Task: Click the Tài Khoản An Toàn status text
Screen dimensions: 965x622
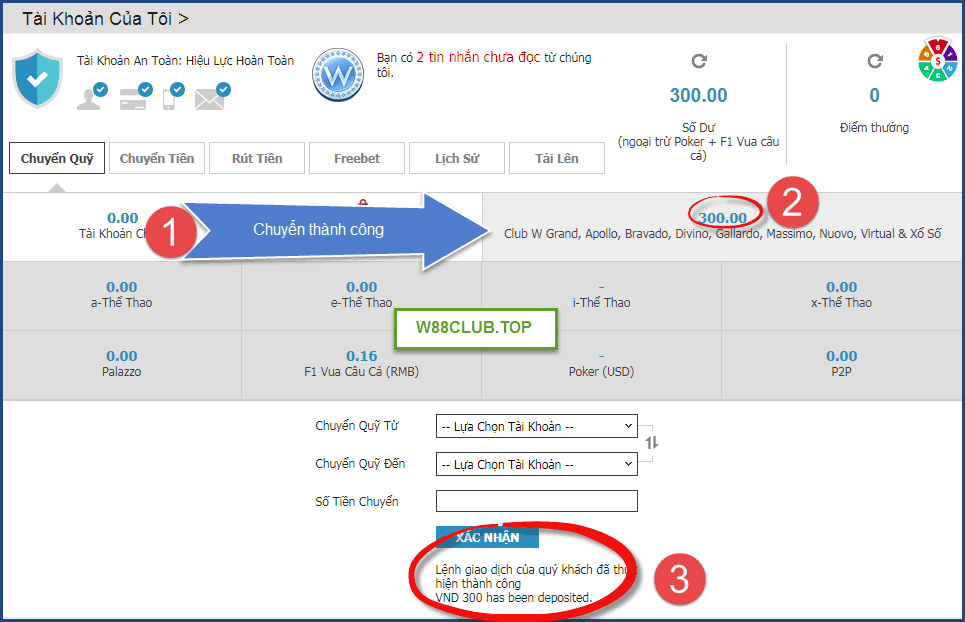Action: click(x=185, y=60)
